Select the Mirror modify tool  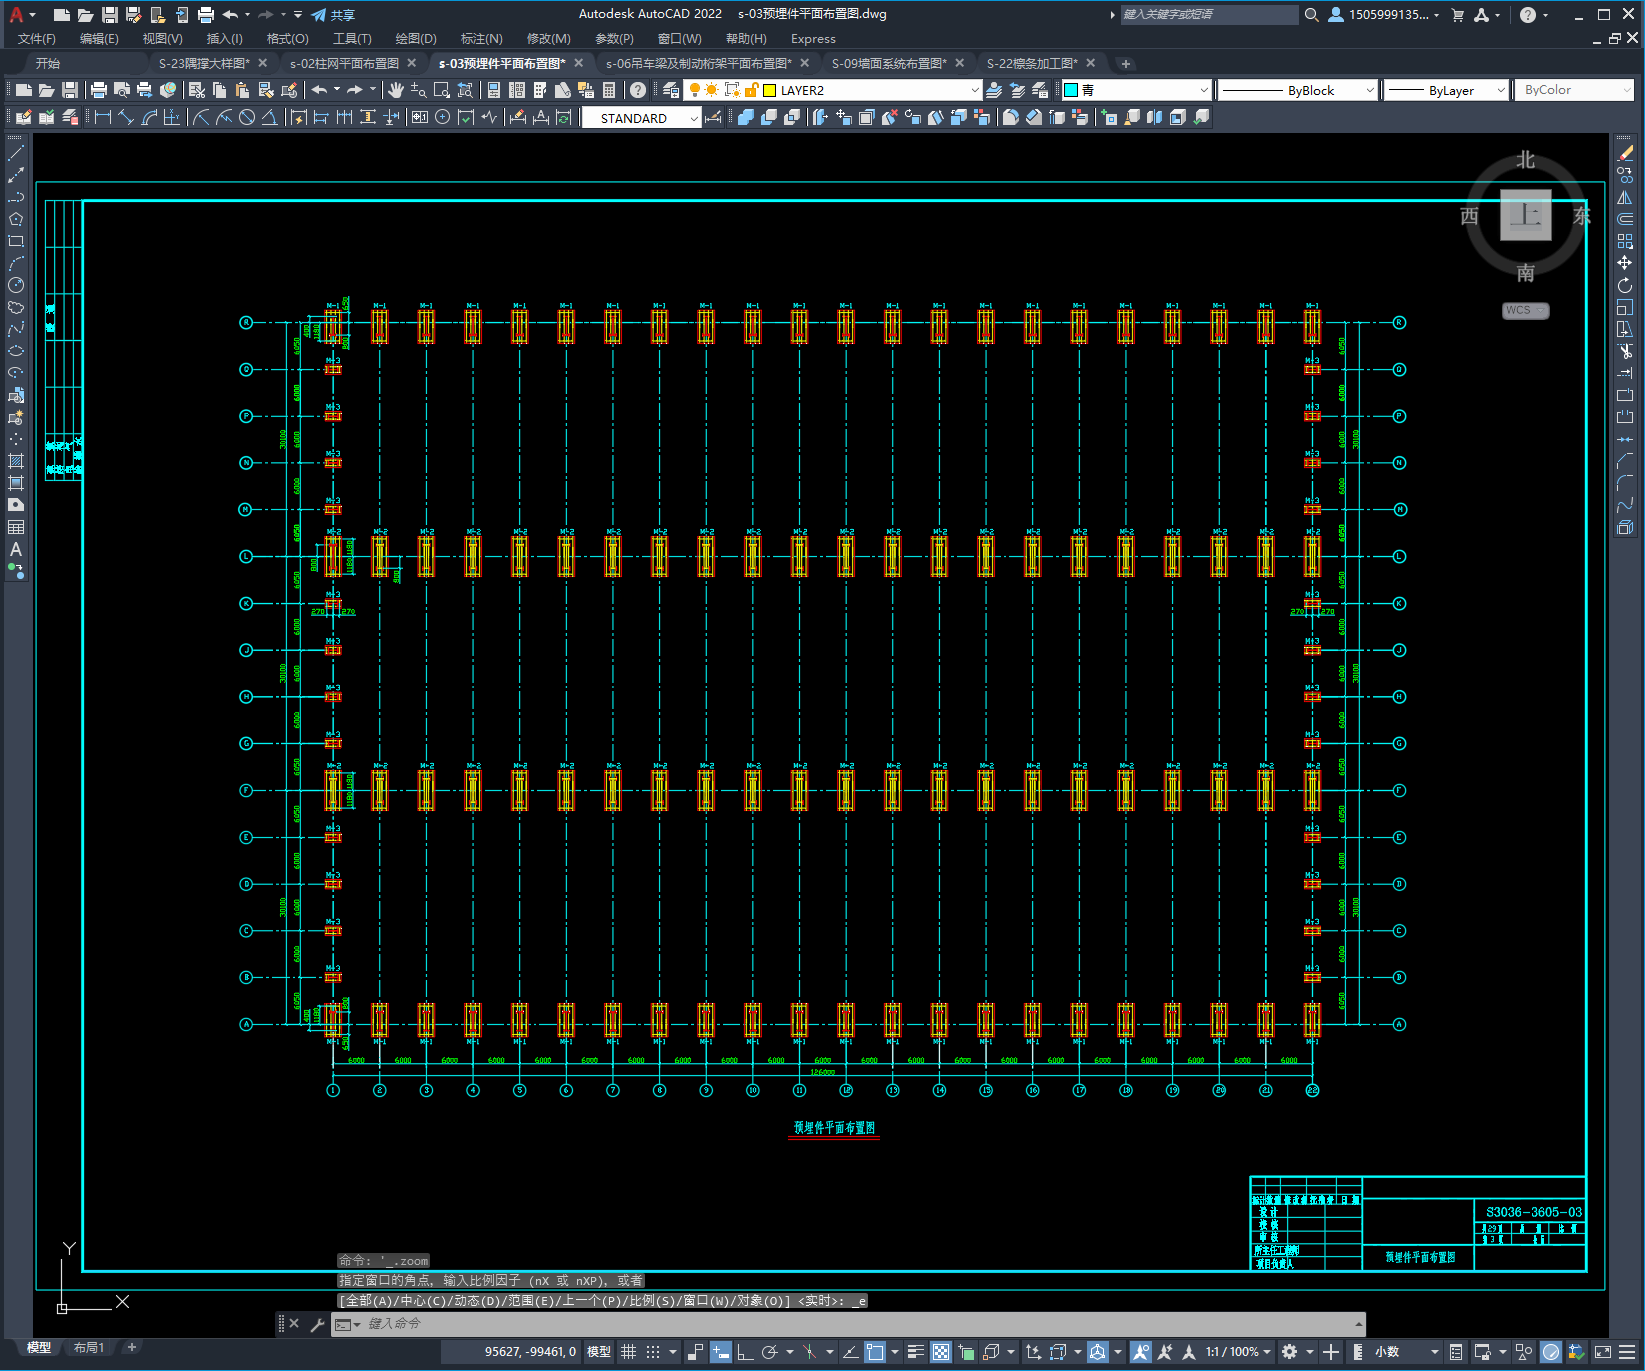(x=1625, y=198)
